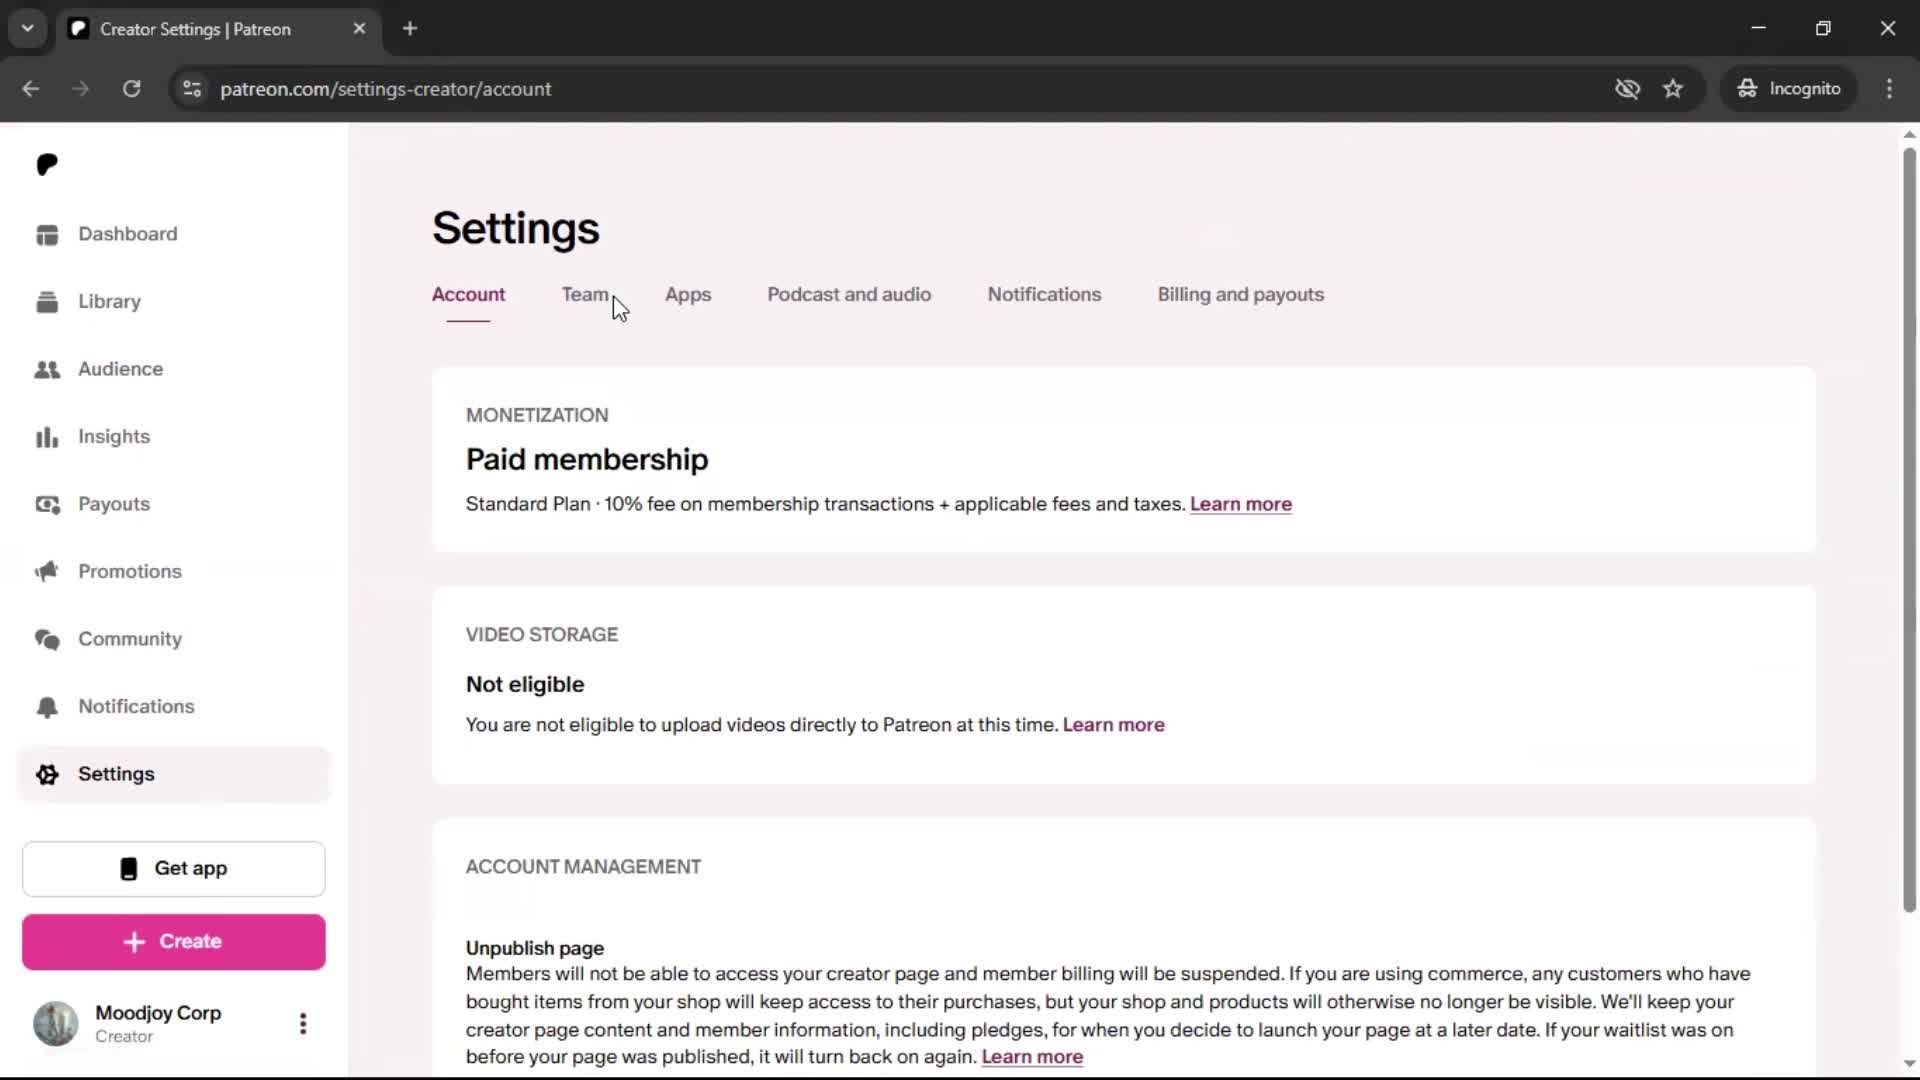Open Promotions megaphone icon
This screenshot has height=1080, width=1920.
(x=47, y=572)
